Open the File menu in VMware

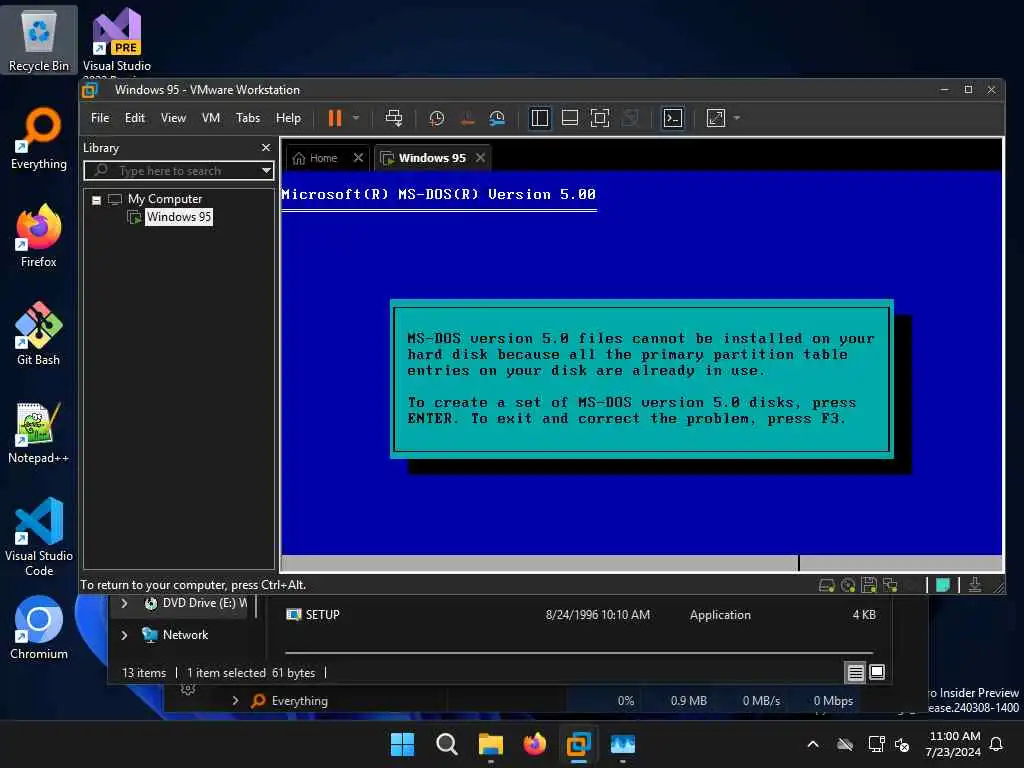point(100,118)
